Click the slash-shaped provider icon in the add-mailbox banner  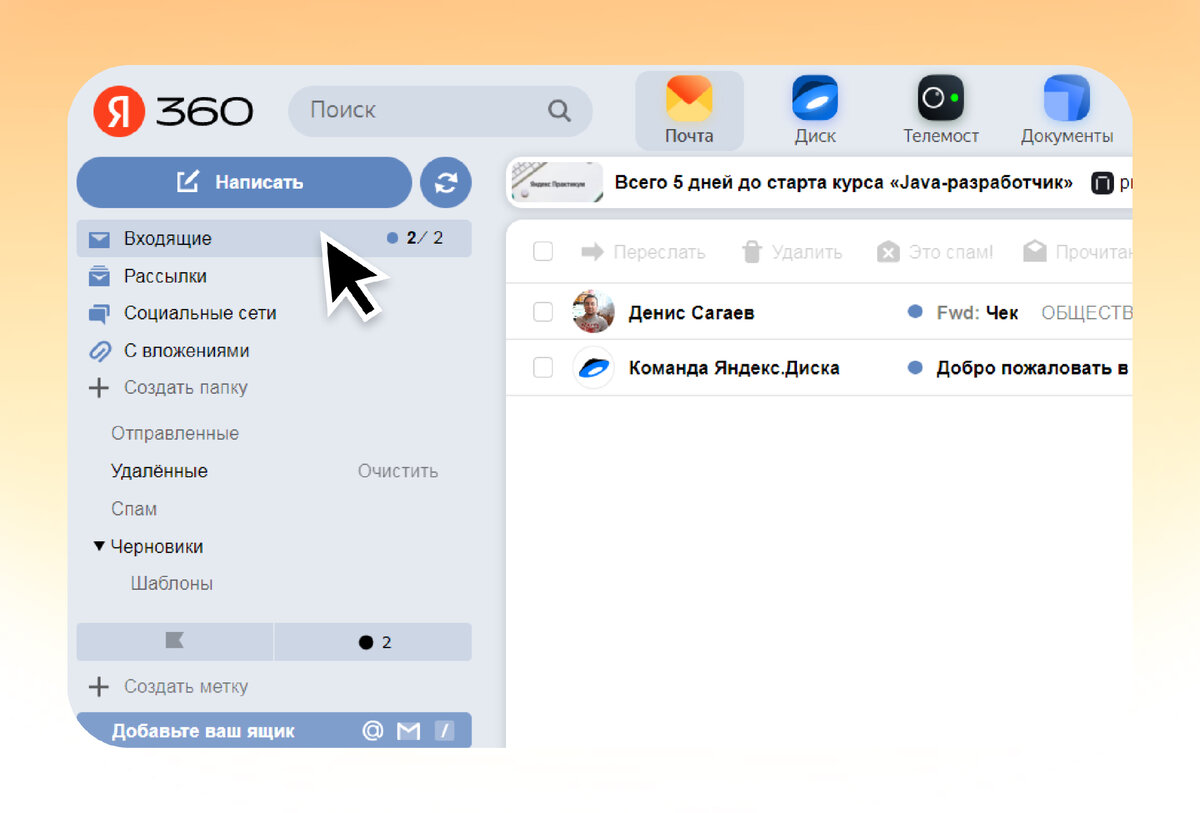pos(444,731)
